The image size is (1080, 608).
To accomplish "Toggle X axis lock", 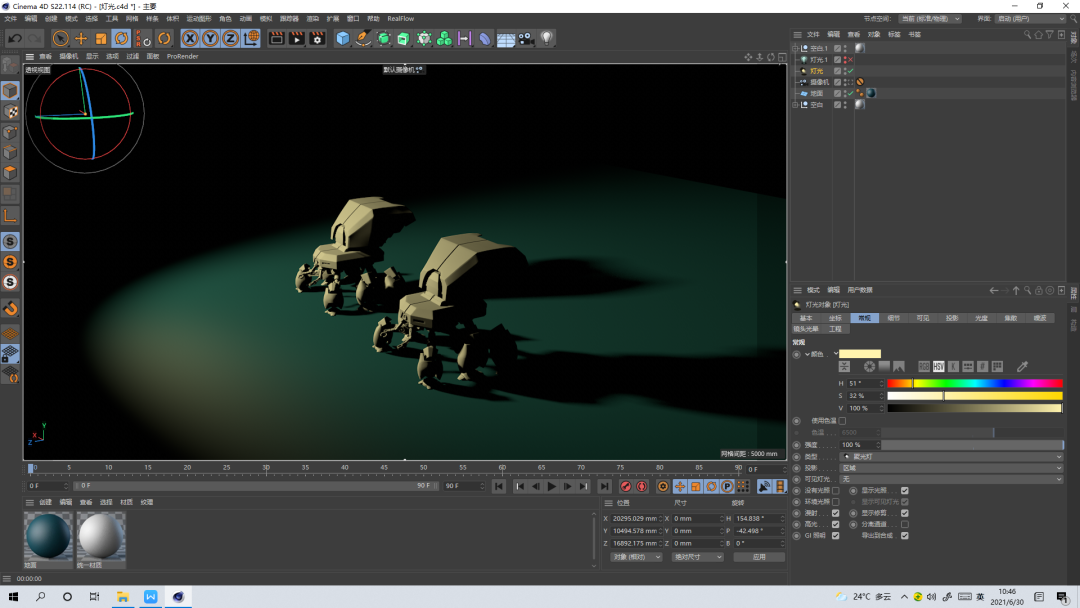I will tap(190, 39).
